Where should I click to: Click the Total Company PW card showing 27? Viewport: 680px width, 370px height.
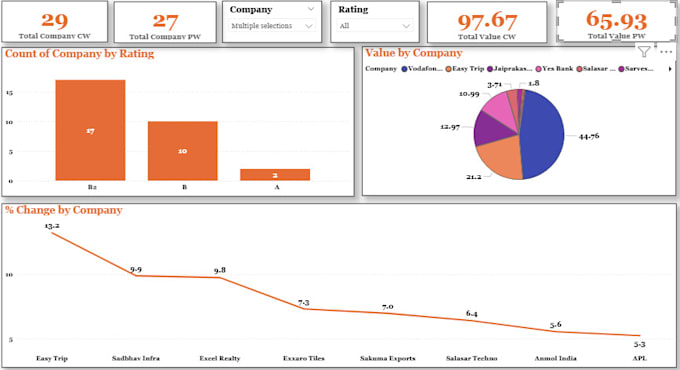[x=165, y=22]
